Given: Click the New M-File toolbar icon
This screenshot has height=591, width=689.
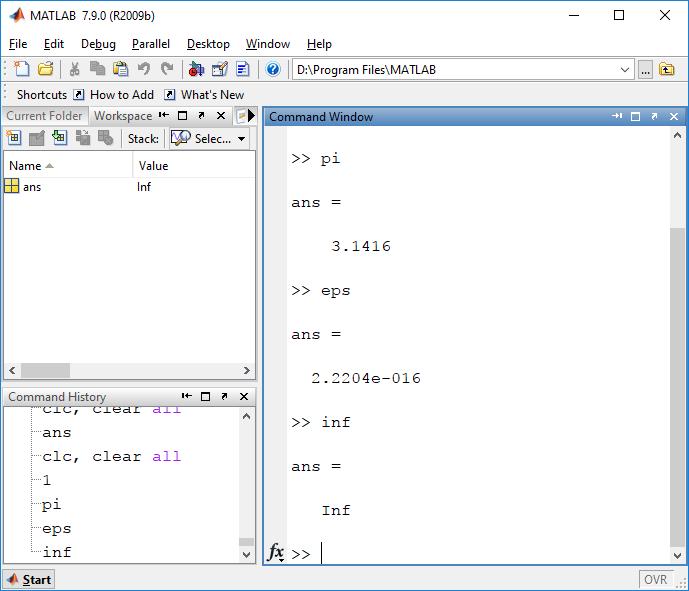Looking at the screenshot, I should 21,69.
